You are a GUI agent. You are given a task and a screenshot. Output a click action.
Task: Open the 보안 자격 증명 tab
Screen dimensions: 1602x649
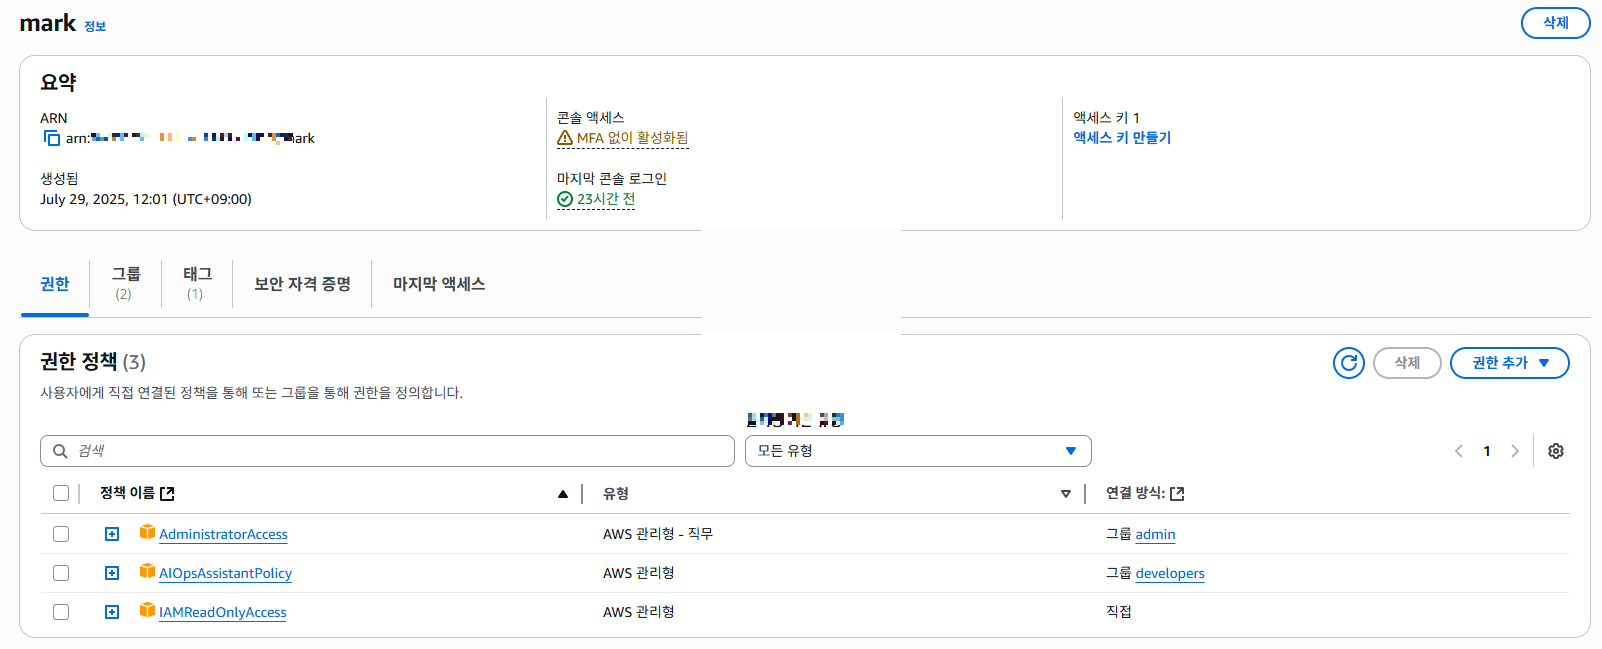(x=302, y=284)
